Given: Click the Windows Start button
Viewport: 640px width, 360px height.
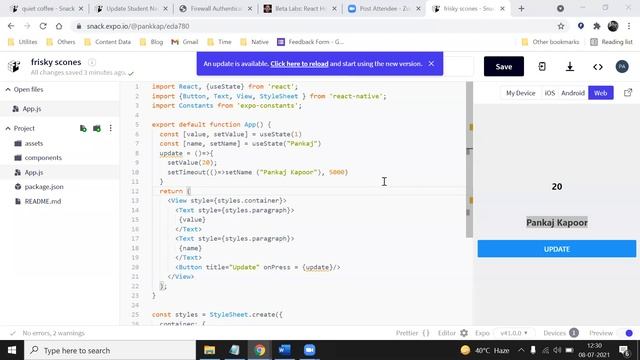Looking at the screenshot, I should pos(12,350).
